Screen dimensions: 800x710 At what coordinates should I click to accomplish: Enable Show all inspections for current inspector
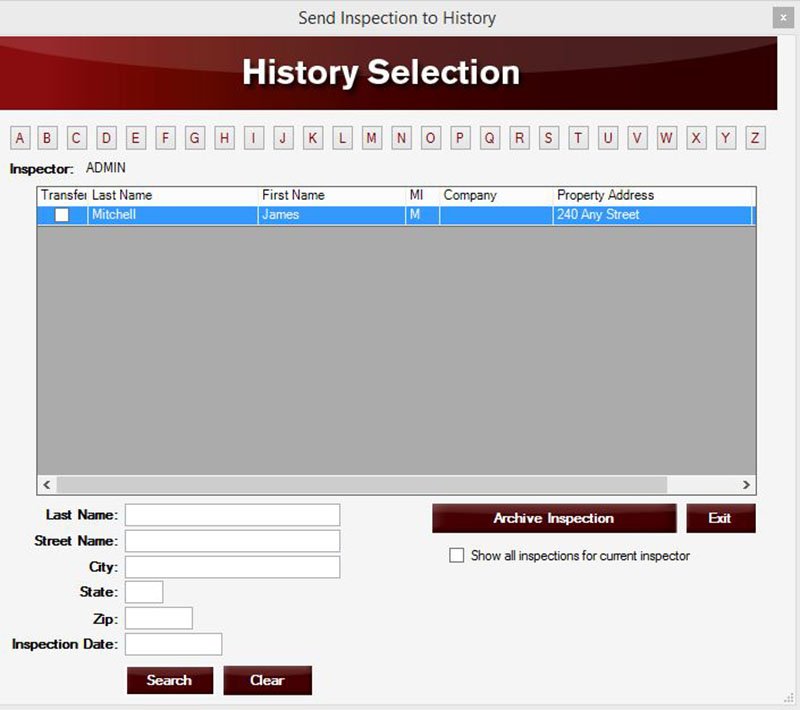(457, 556)
